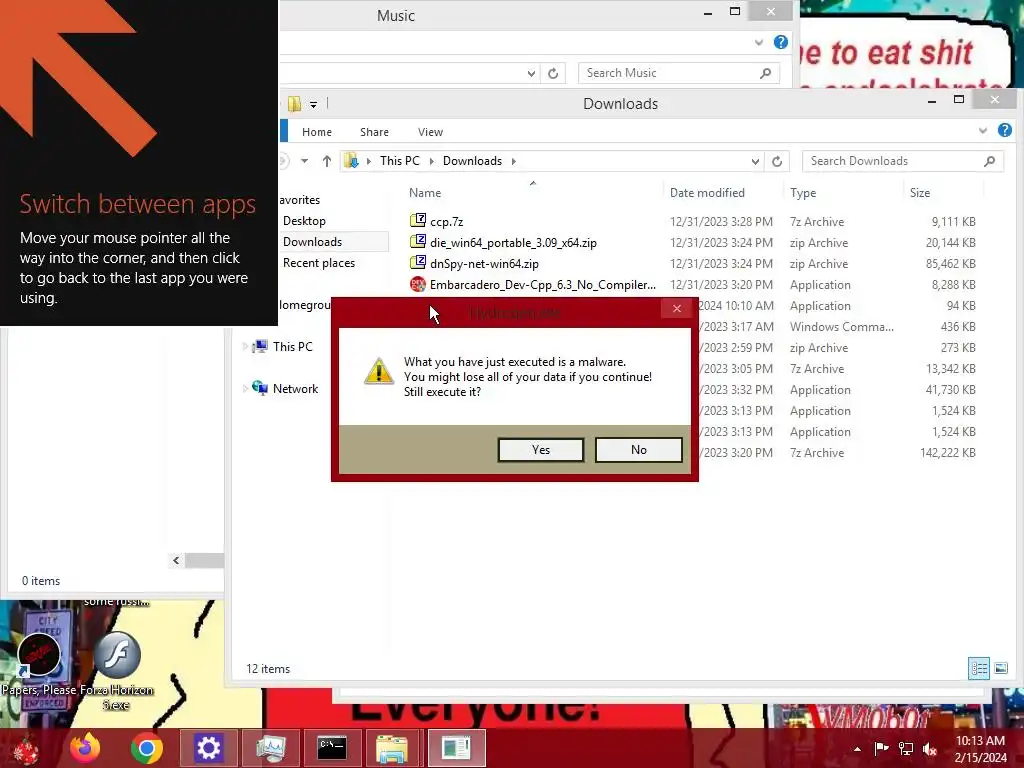Switch Downloads to large icons view
Screen dimensions: 1024x768
click(x=1000, y=668)
